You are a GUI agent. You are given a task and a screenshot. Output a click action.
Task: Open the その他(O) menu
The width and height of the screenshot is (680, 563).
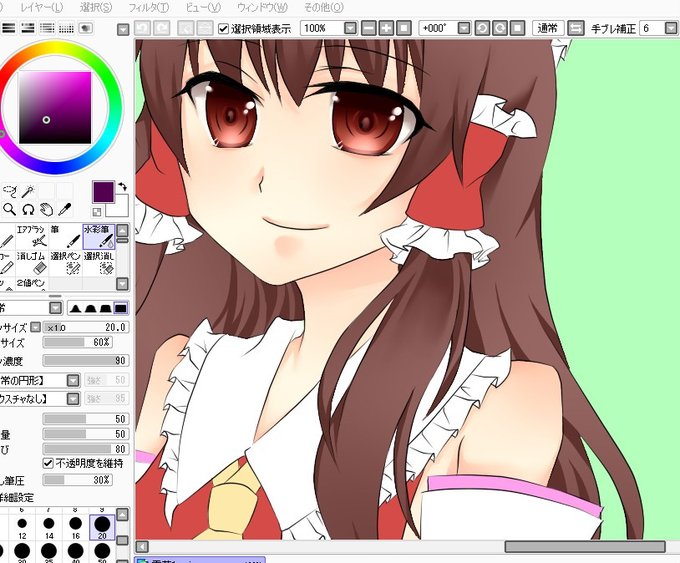coord(324,7)
